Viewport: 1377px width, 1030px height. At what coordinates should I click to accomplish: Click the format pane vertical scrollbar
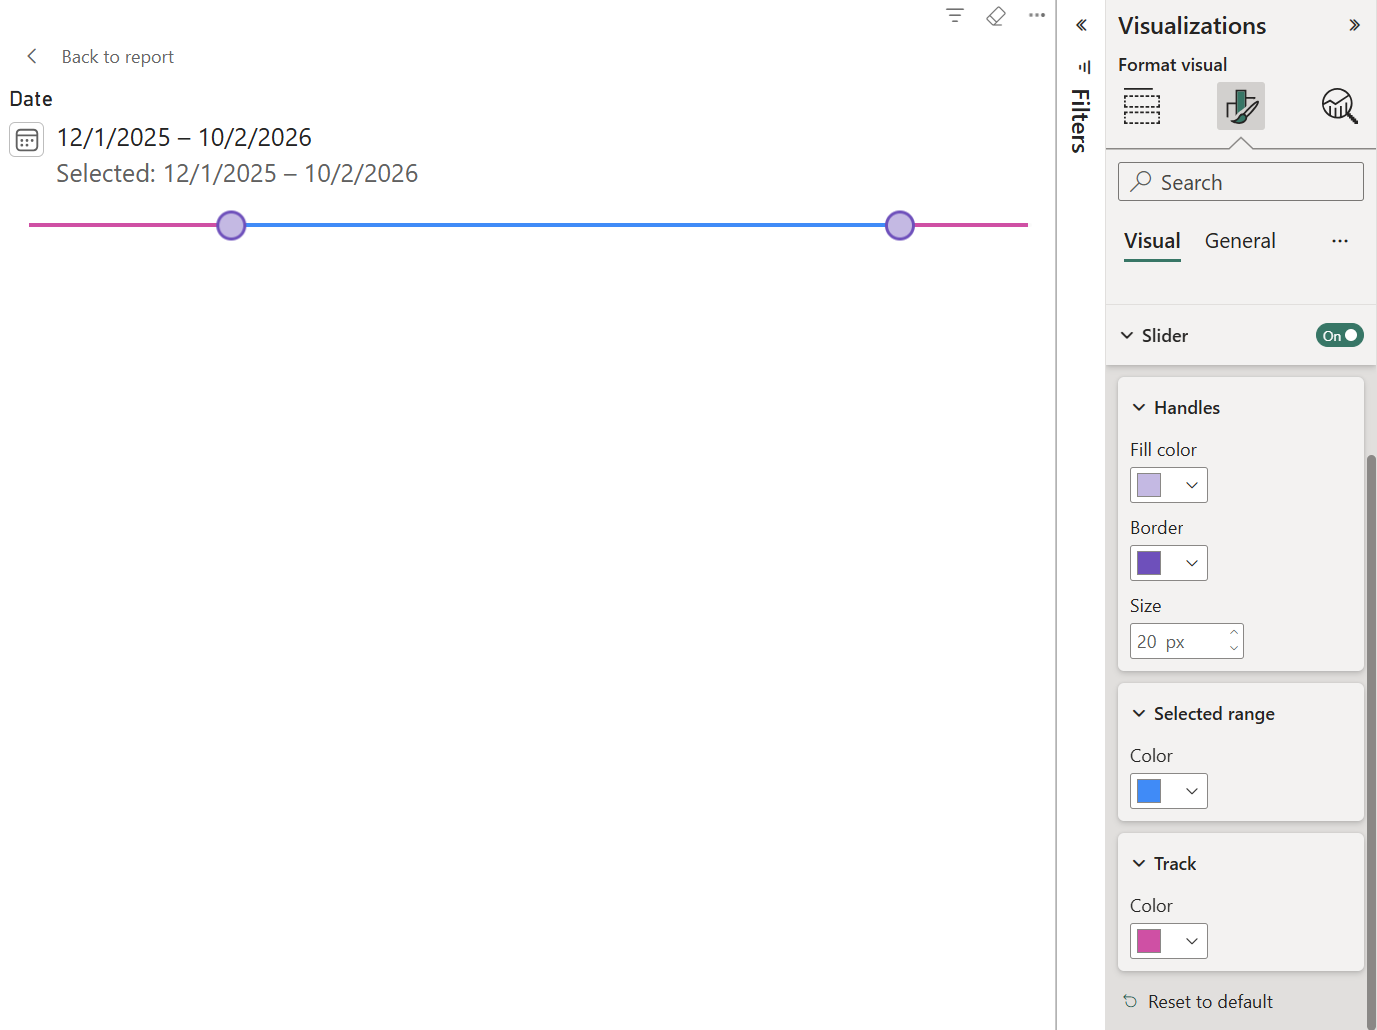(x=1371, y=740)
